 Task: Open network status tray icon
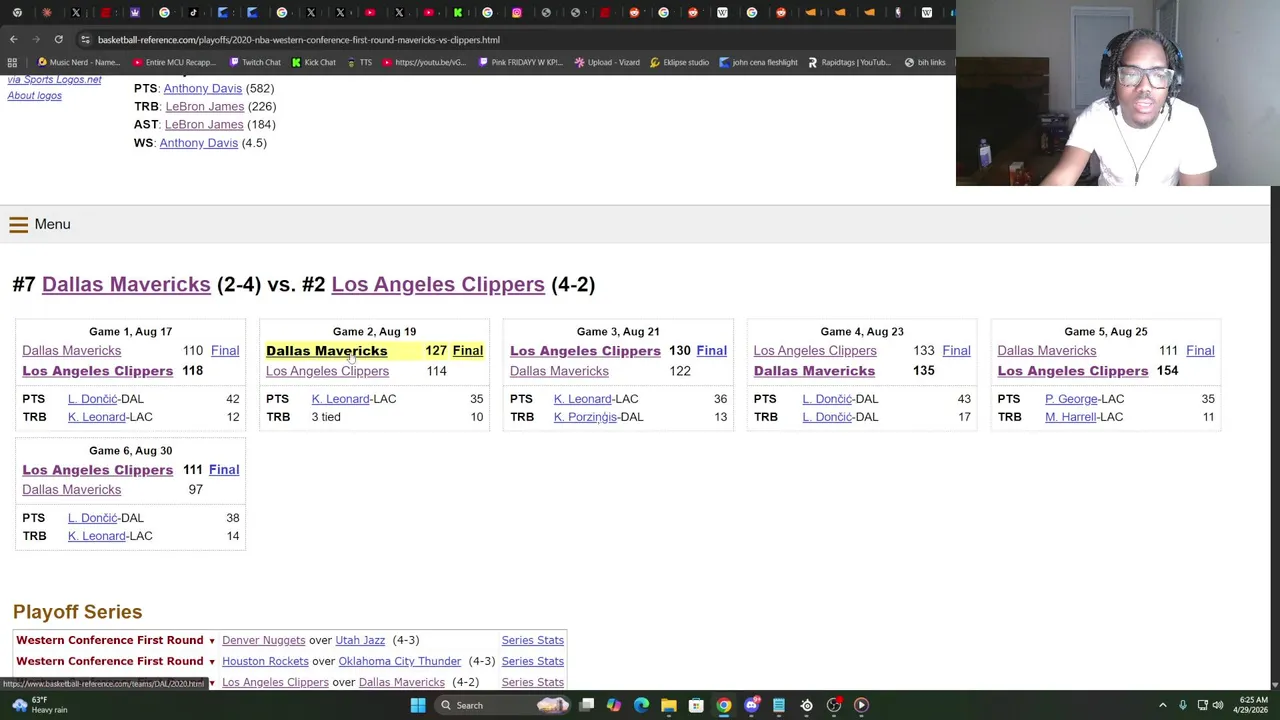1202,705
